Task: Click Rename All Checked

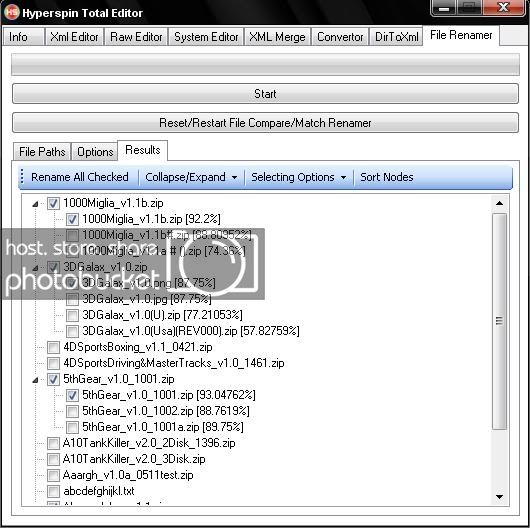Action: click(80, 177)
